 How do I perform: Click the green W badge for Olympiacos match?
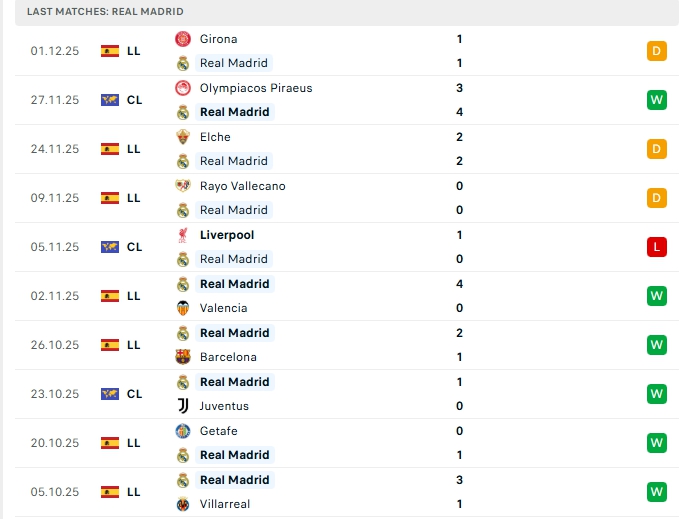pos(657,100)
